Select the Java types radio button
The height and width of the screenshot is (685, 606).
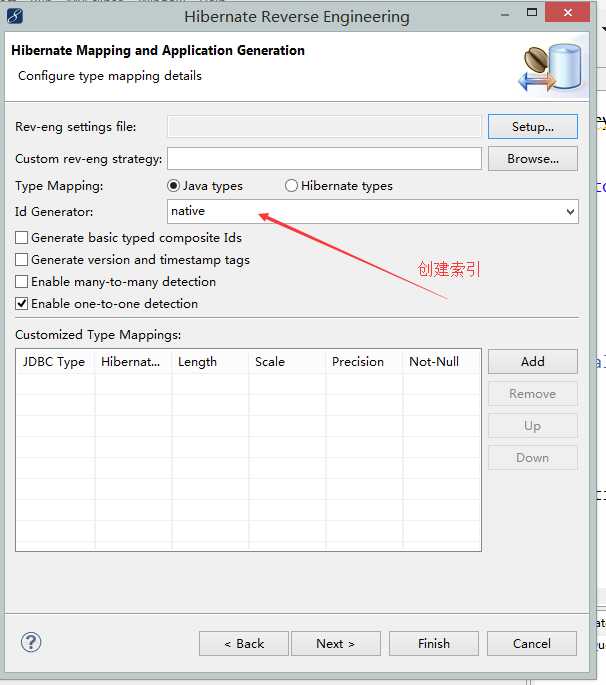[x=173, y=186]
